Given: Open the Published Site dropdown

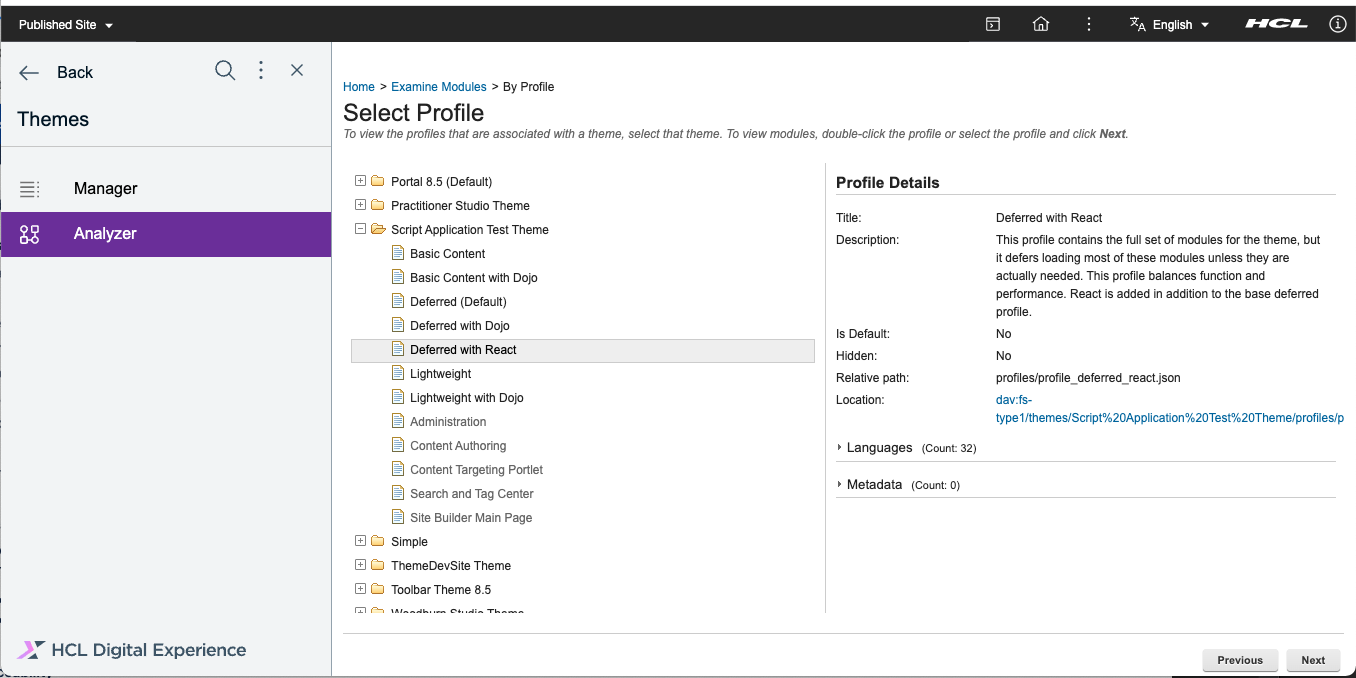Looking at the screenshot, I should [x=66, y=25].
